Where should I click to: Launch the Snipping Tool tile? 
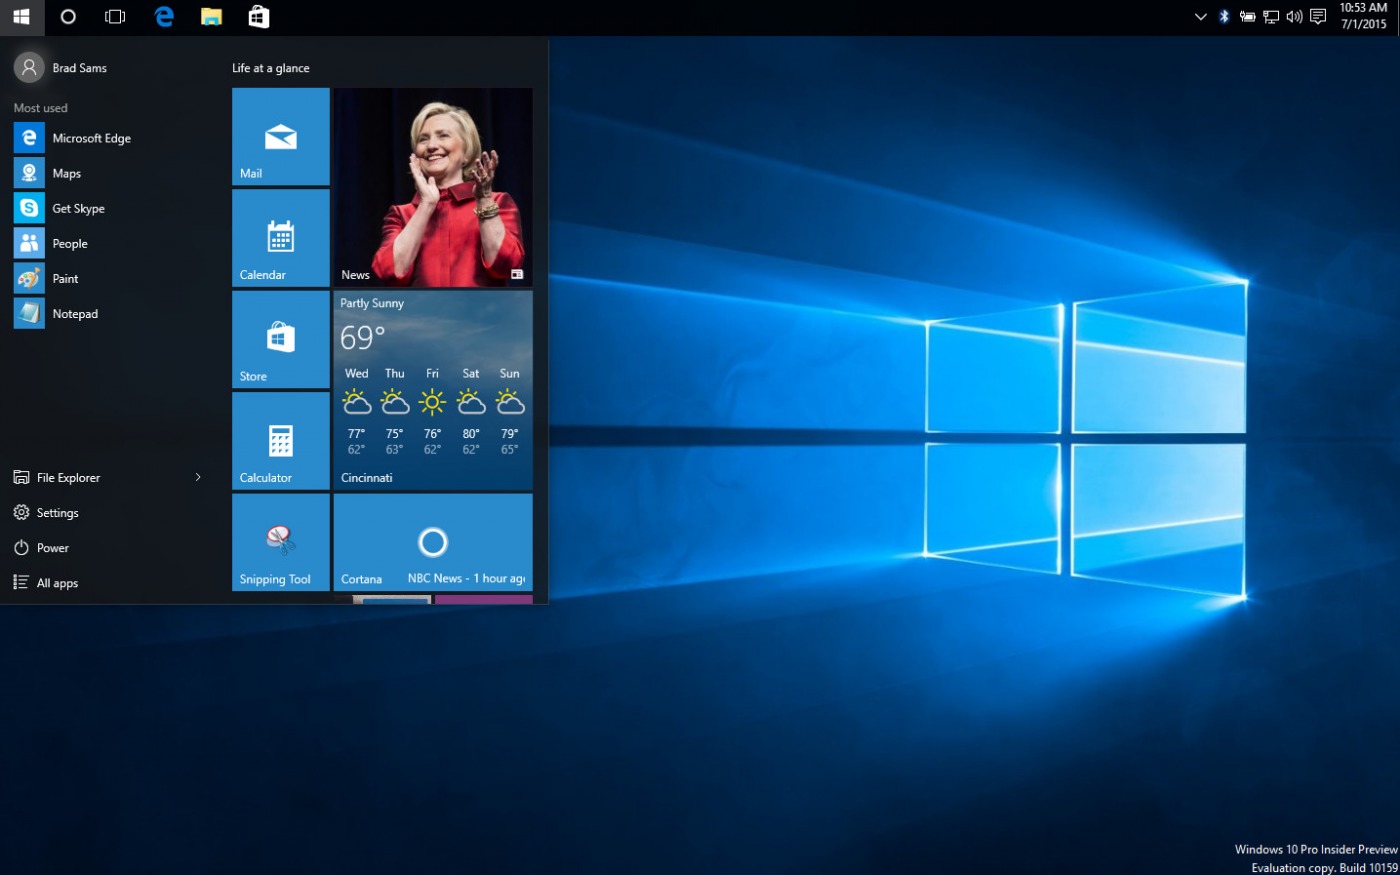[280, 542]
